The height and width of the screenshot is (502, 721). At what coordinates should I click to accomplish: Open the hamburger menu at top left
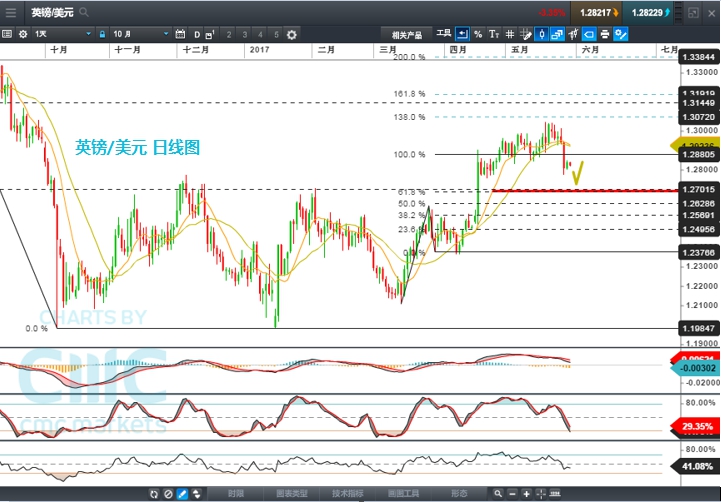click(x=12, y=13)
